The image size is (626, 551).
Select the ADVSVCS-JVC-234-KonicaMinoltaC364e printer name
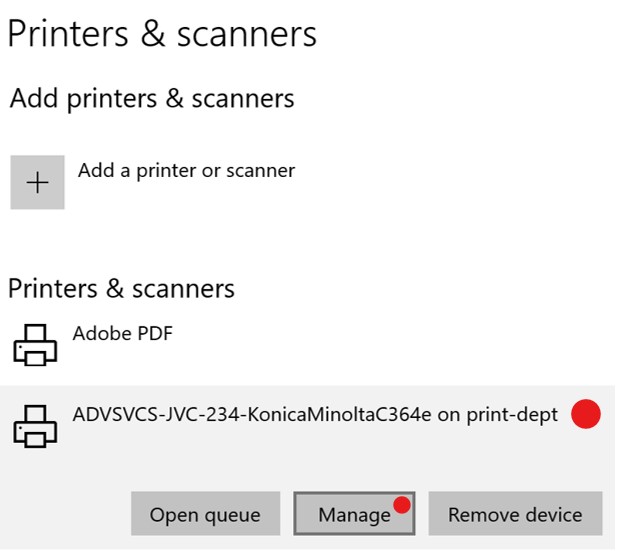coord(252,415)
